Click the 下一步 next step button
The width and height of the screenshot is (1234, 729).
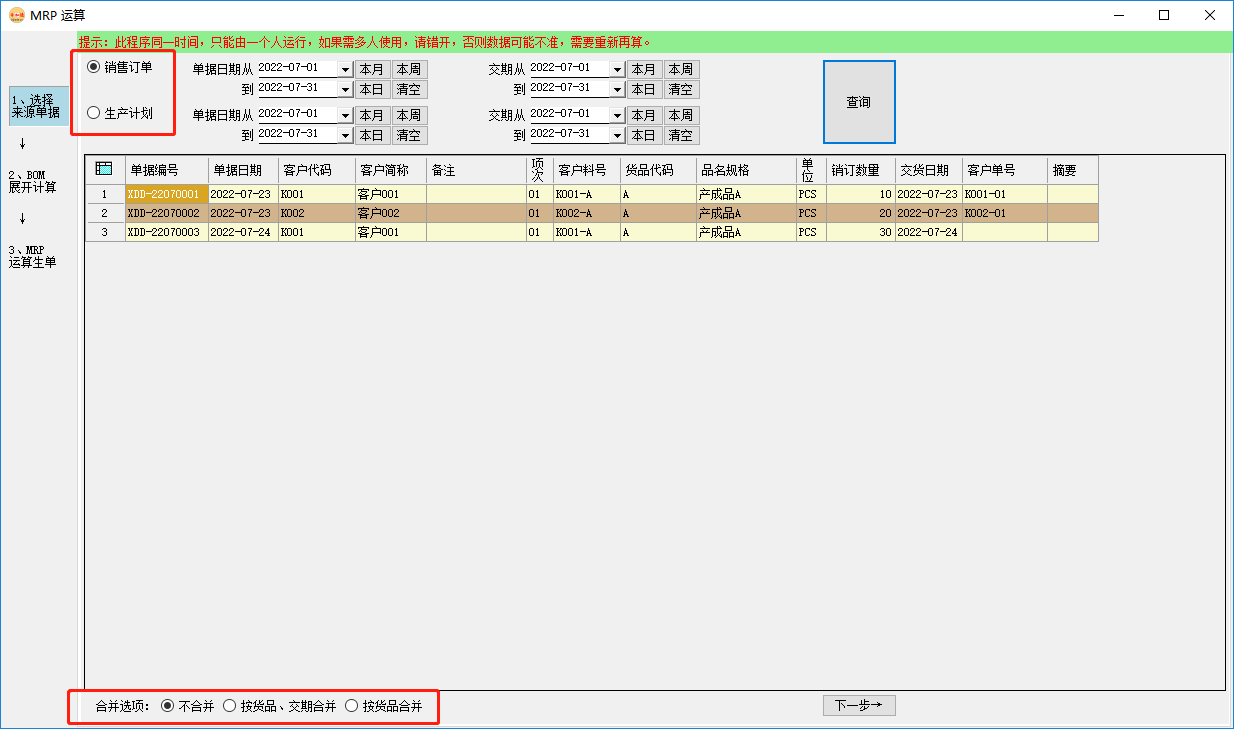point(858,705)
